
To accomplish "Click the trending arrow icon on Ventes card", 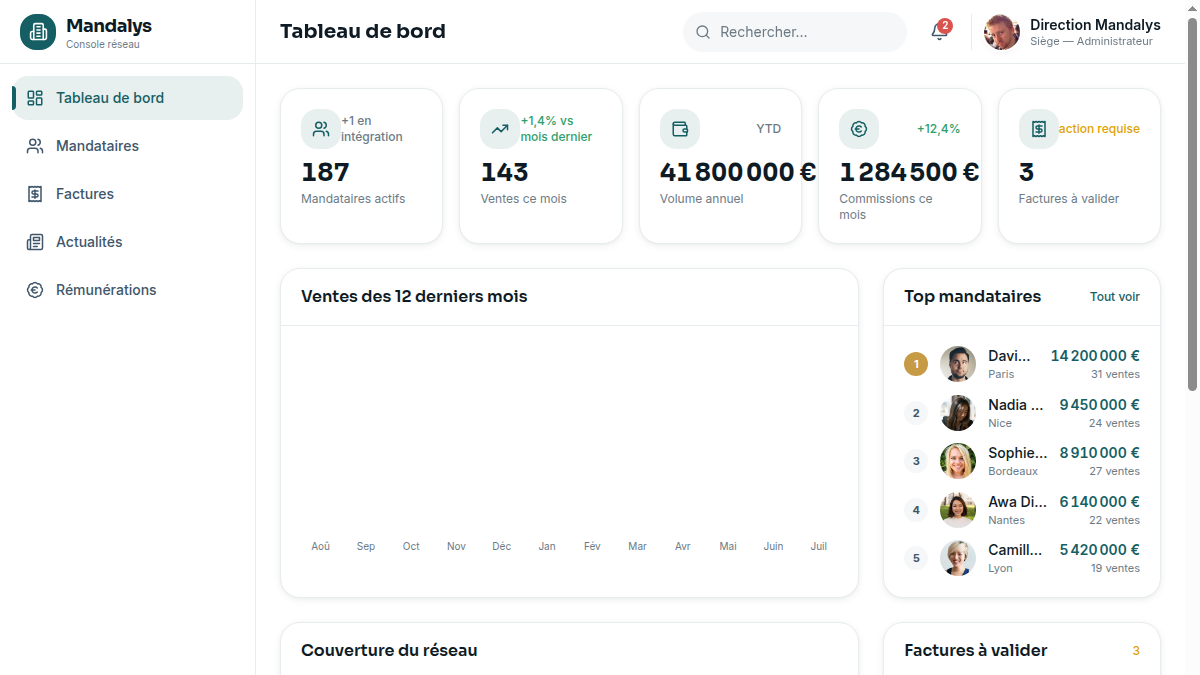I will 500,129.
